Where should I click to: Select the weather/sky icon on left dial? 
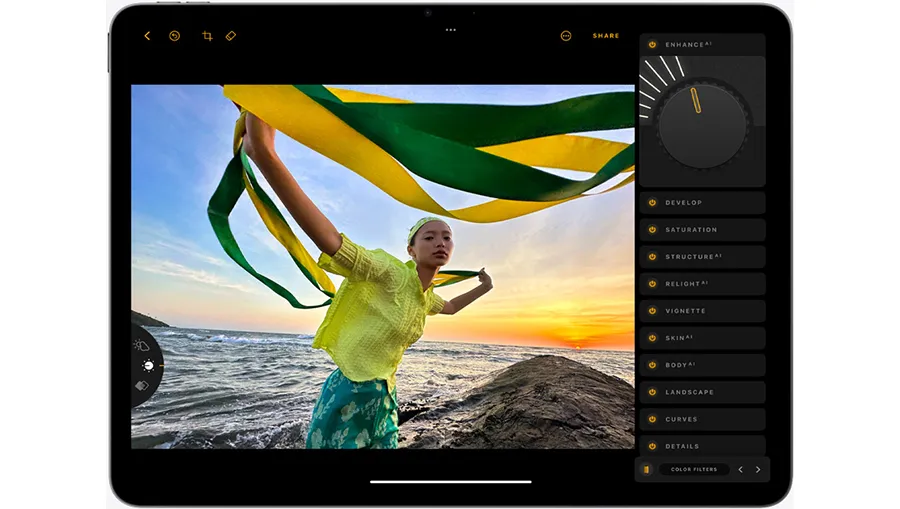pos(141,346)
